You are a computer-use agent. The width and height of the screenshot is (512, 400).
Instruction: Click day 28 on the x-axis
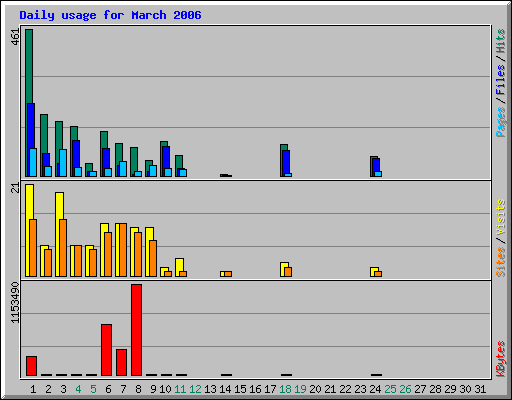pyautogui.click(x=435, y=389)
